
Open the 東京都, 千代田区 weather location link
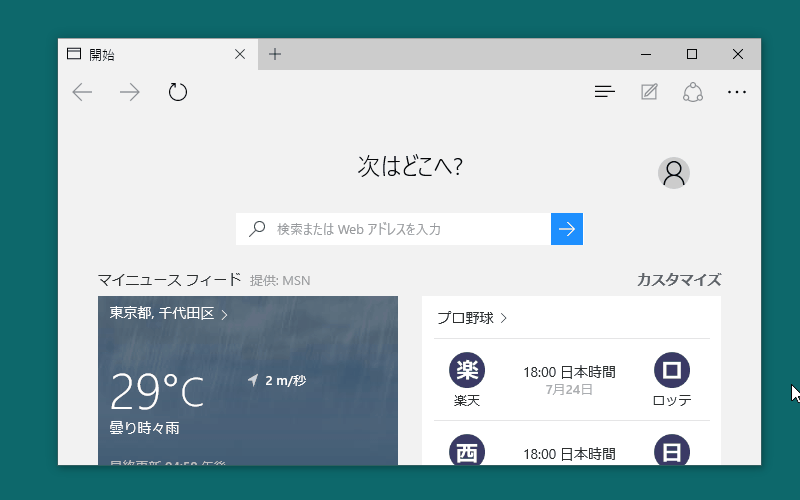168,313
